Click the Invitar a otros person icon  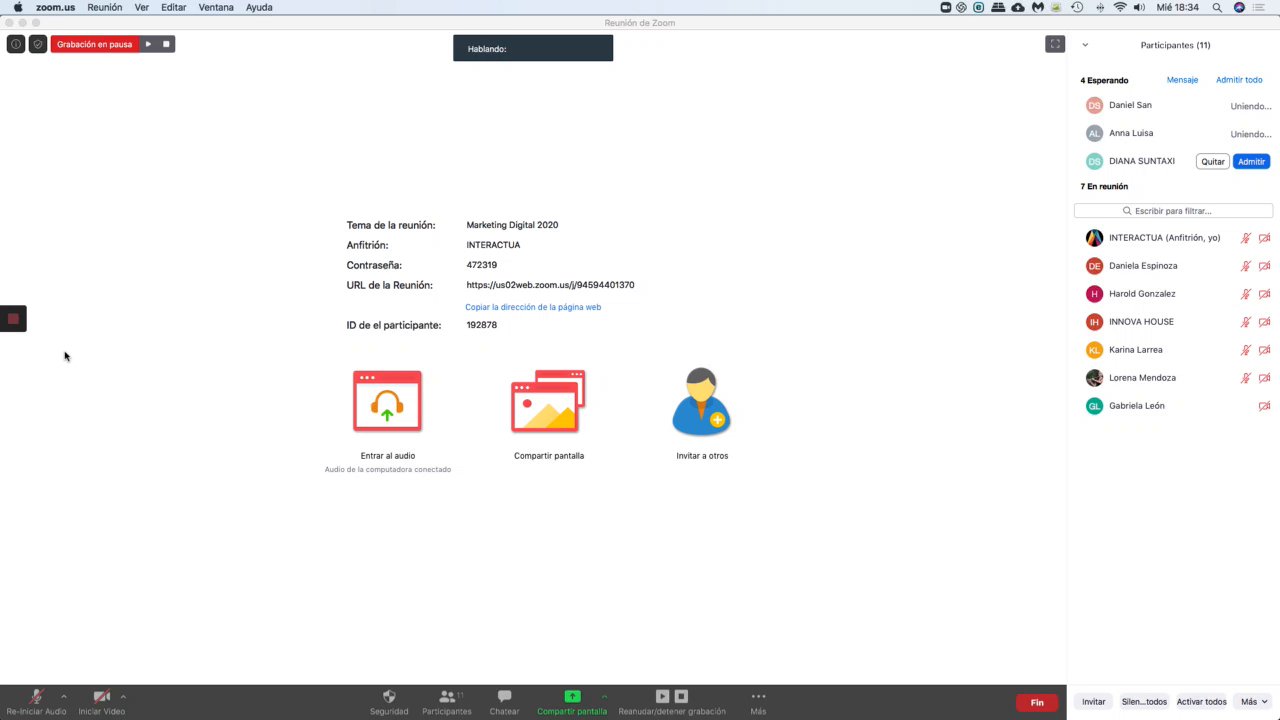702,401
